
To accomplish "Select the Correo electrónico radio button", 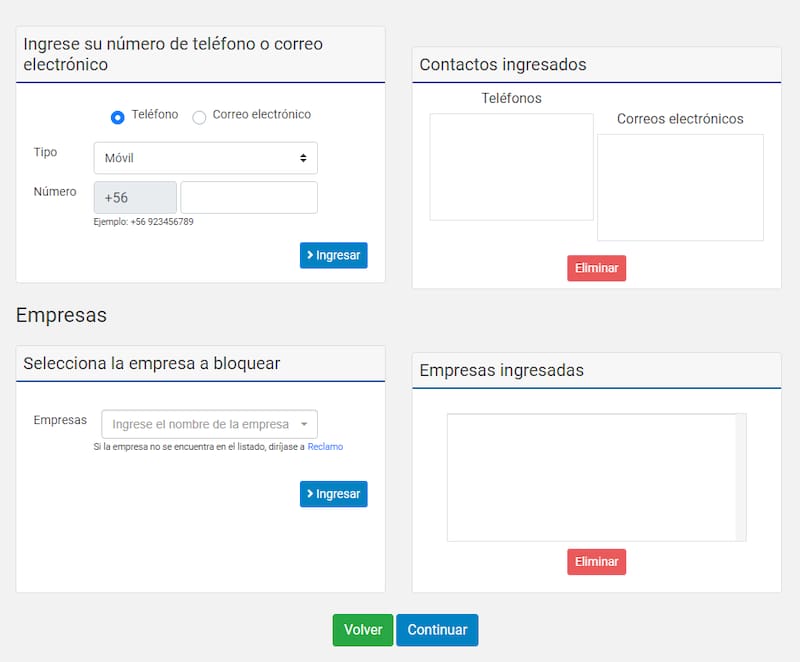I will 197,117.
